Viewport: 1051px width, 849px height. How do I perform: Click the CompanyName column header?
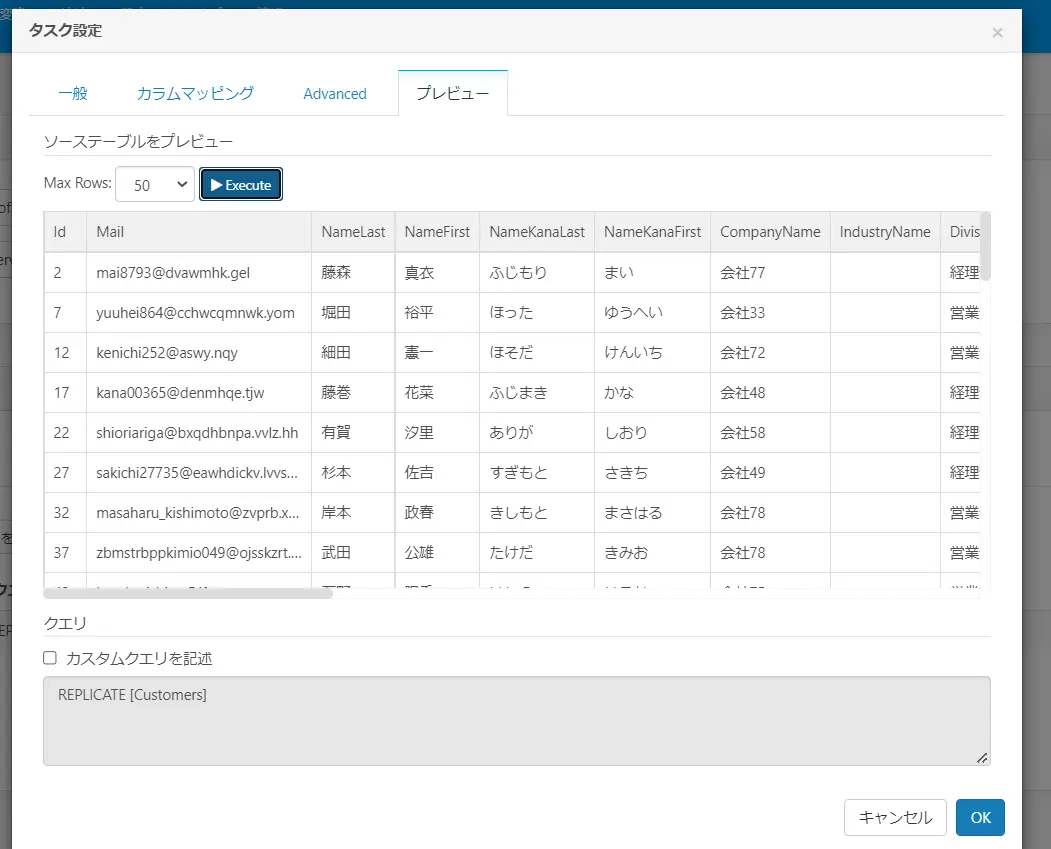coord(770,232)
